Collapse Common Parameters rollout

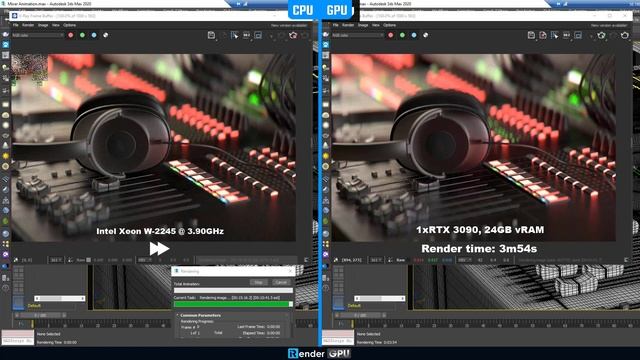[x=200, y=316]
